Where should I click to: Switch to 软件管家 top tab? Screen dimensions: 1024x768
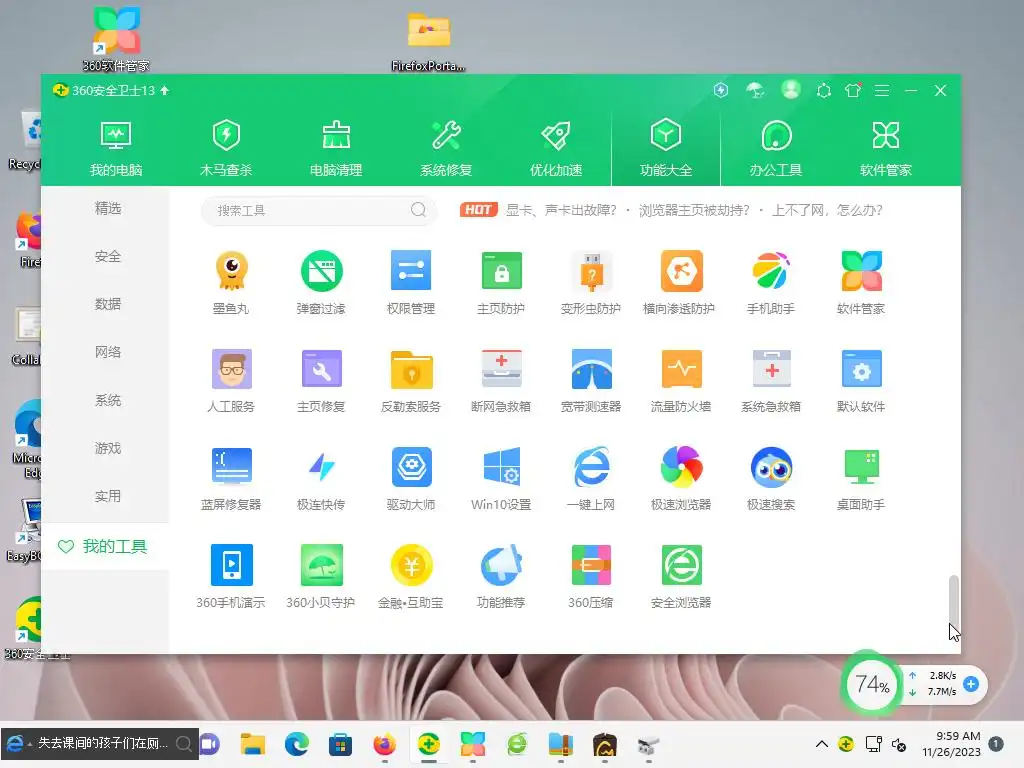[x=886, y=149]
